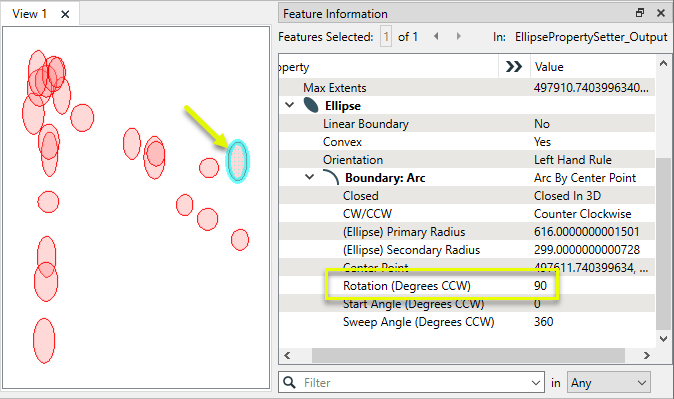674x399 pixels.
Task: Click the double-chevron column expand icon
Action: coord(514,67)
